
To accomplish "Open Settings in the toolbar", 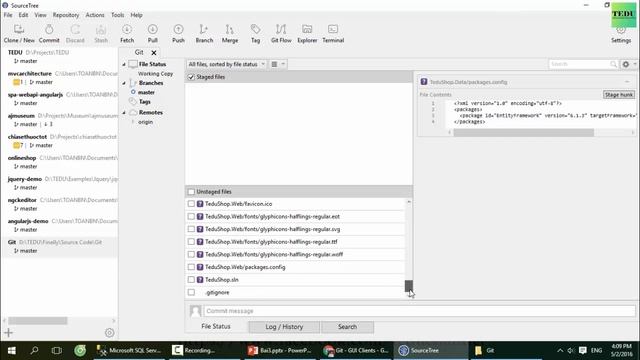I will tap(621, 35).
